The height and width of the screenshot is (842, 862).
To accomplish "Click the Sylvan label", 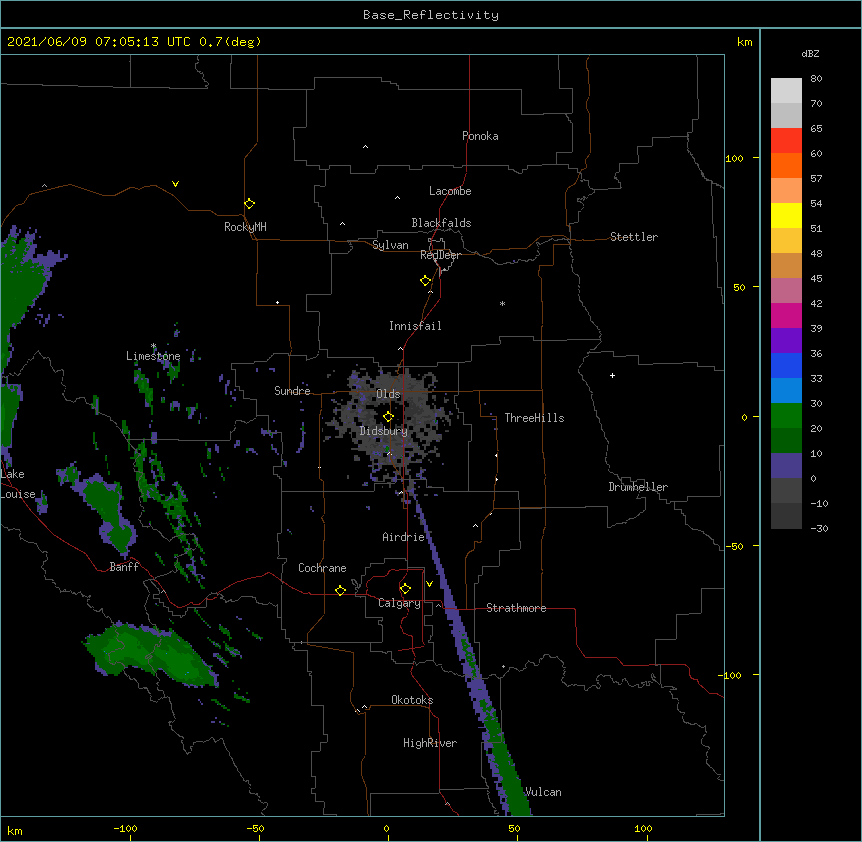I will click(390, 245).
